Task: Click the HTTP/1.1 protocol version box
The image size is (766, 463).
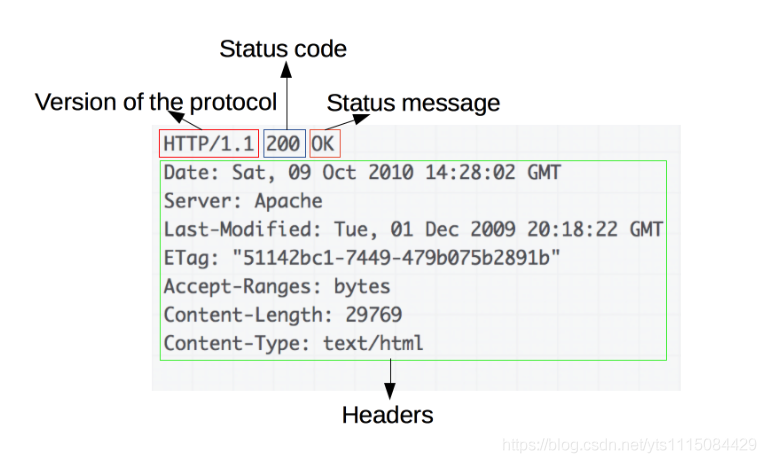Action: 209,143
